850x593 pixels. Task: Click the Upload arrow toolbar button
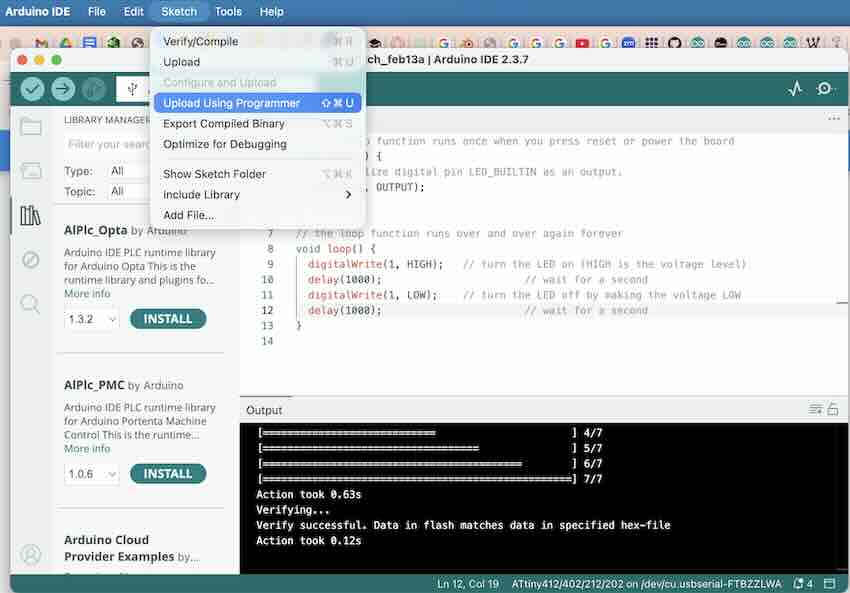pos(63,89)
